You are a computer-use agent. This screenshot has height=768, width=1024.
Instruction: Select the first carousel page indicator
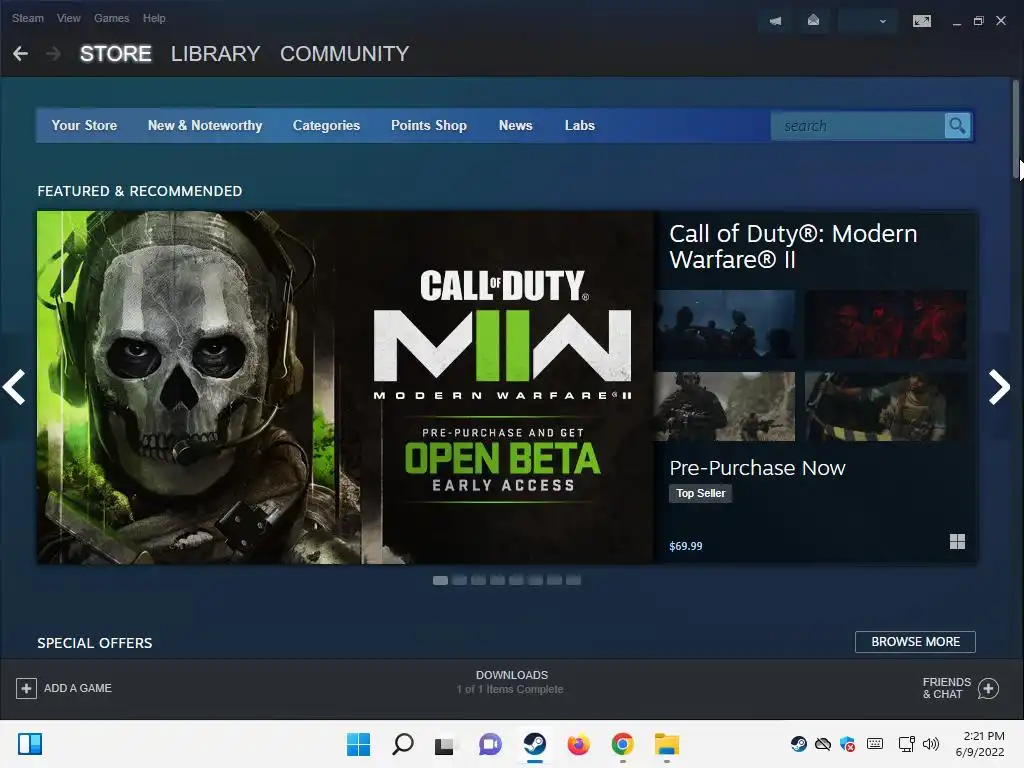tap(440, 580)
